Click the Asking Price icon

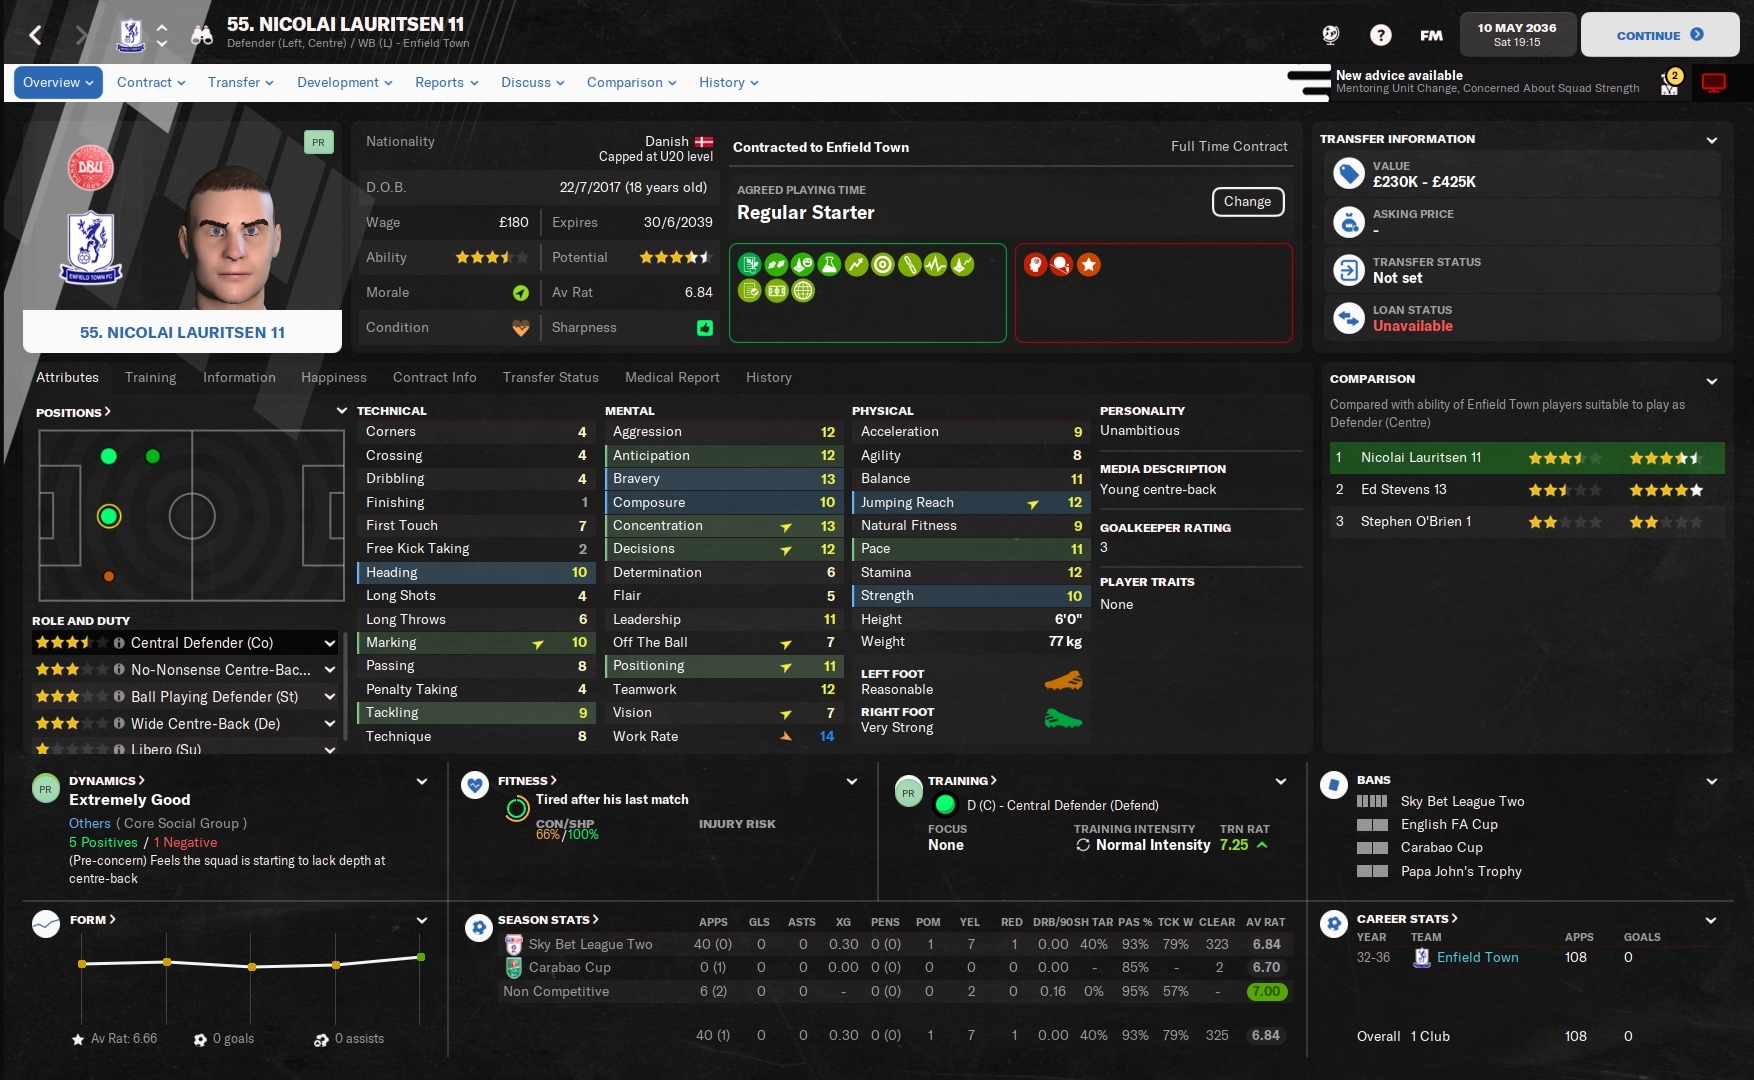pos(1349,222)
